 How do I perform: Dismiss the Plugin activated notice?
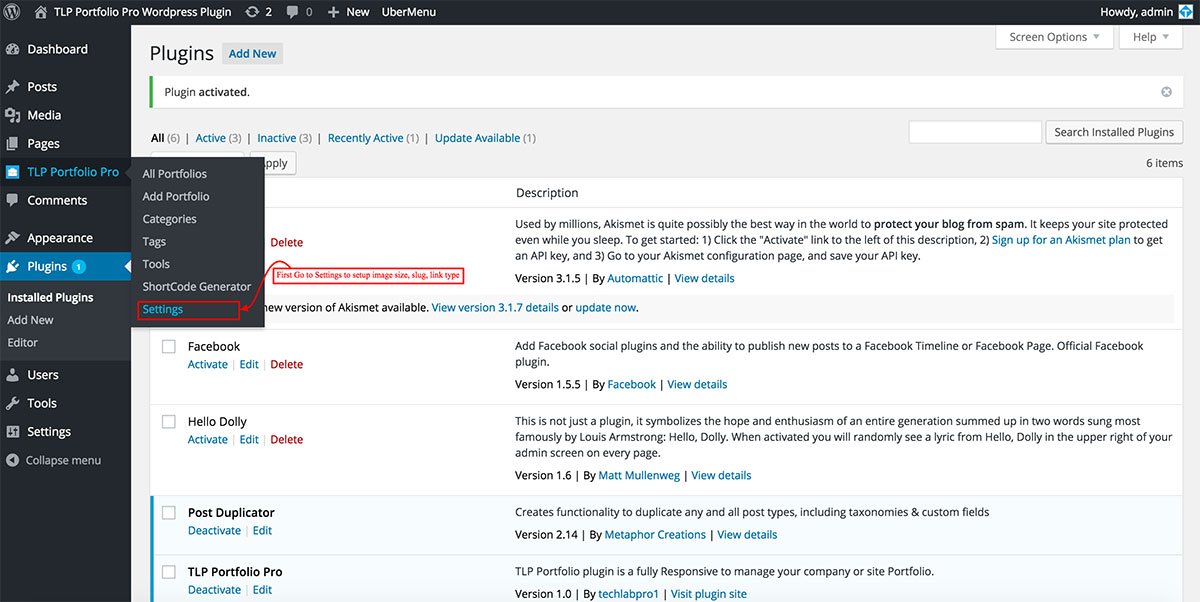1166,92
